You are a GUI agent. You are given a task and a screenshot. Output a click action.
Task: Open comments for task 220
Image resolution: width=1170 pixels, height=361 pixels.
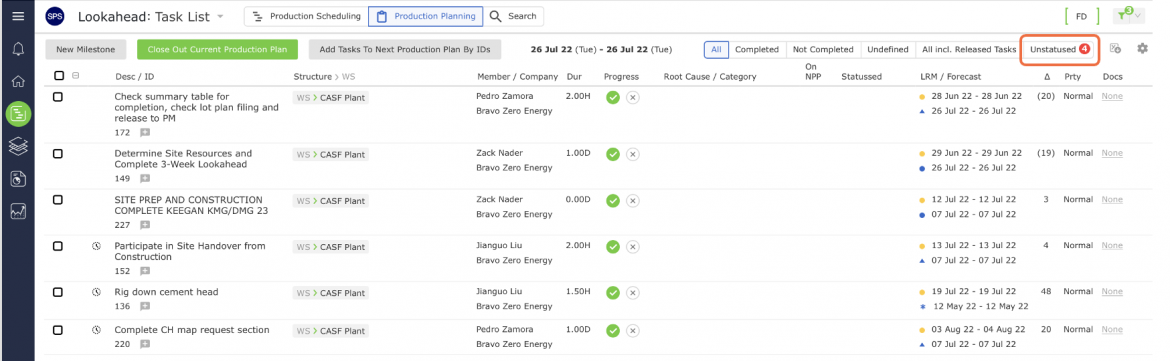(145, 345)
